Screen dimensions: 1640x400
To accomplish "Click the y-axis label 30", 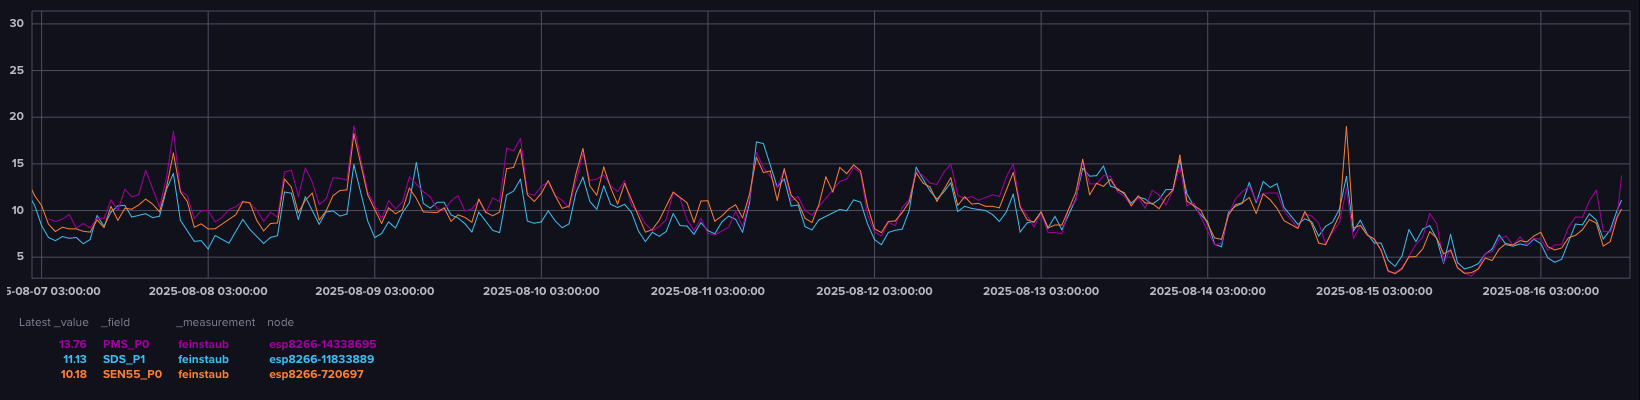I will coord(16,22).
